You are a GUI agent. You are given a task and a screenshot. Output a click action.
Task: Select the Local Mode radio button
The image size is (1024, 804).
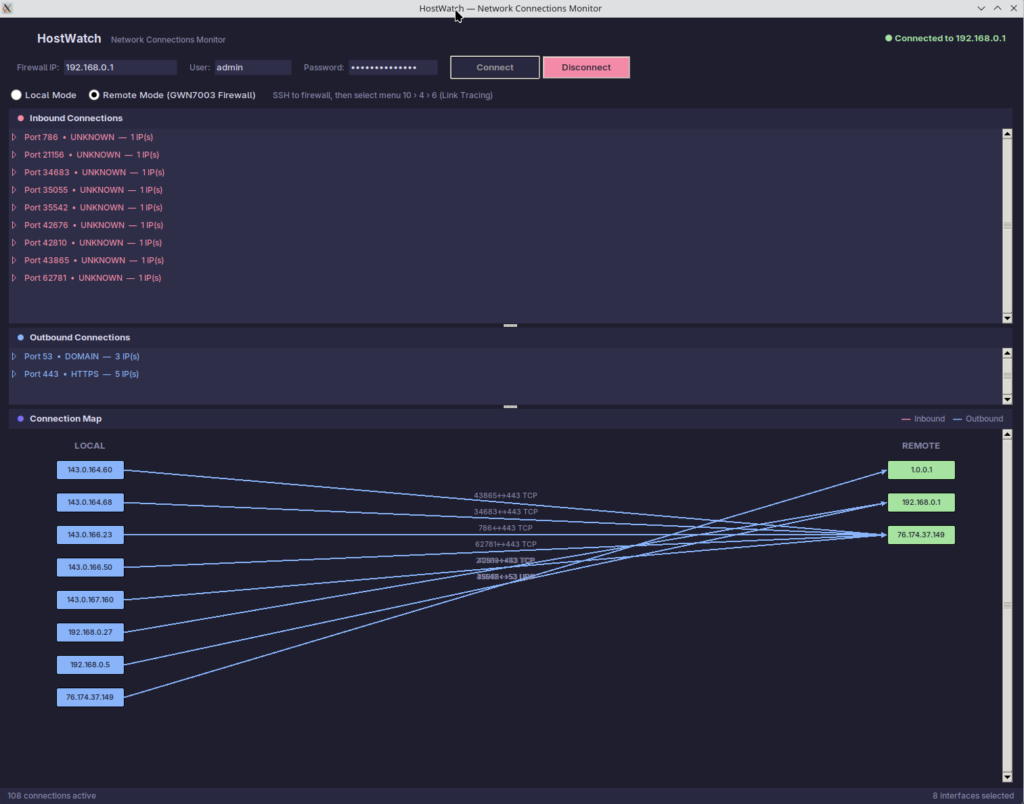click(x=16, y=95)
